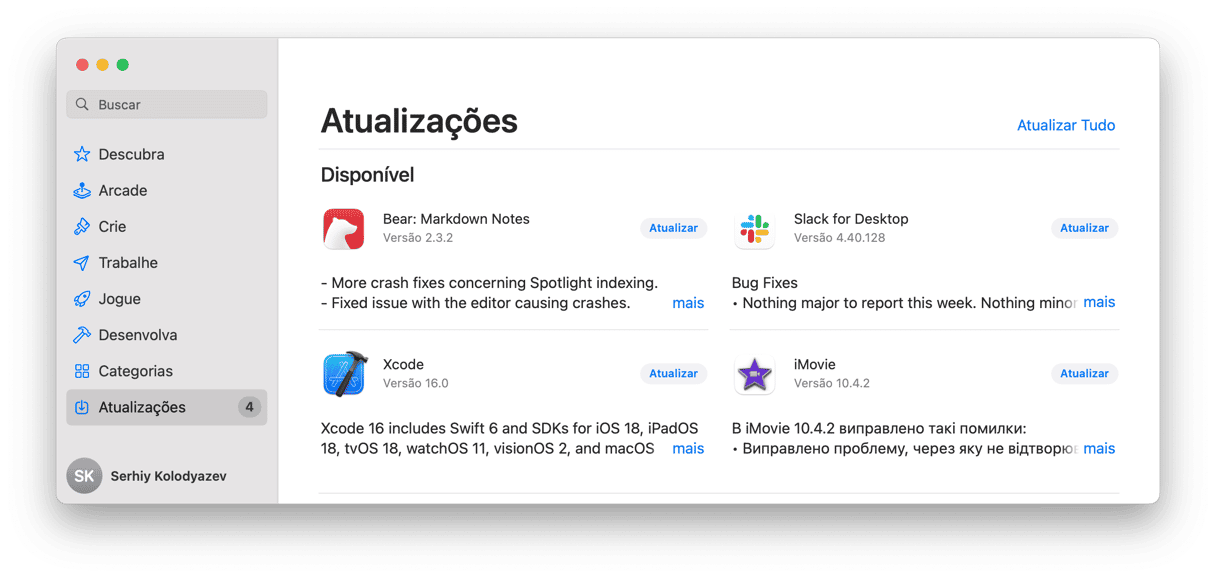Select the Descubra star icon in sidebar
1216x578 pixels.
click(82, 154)
